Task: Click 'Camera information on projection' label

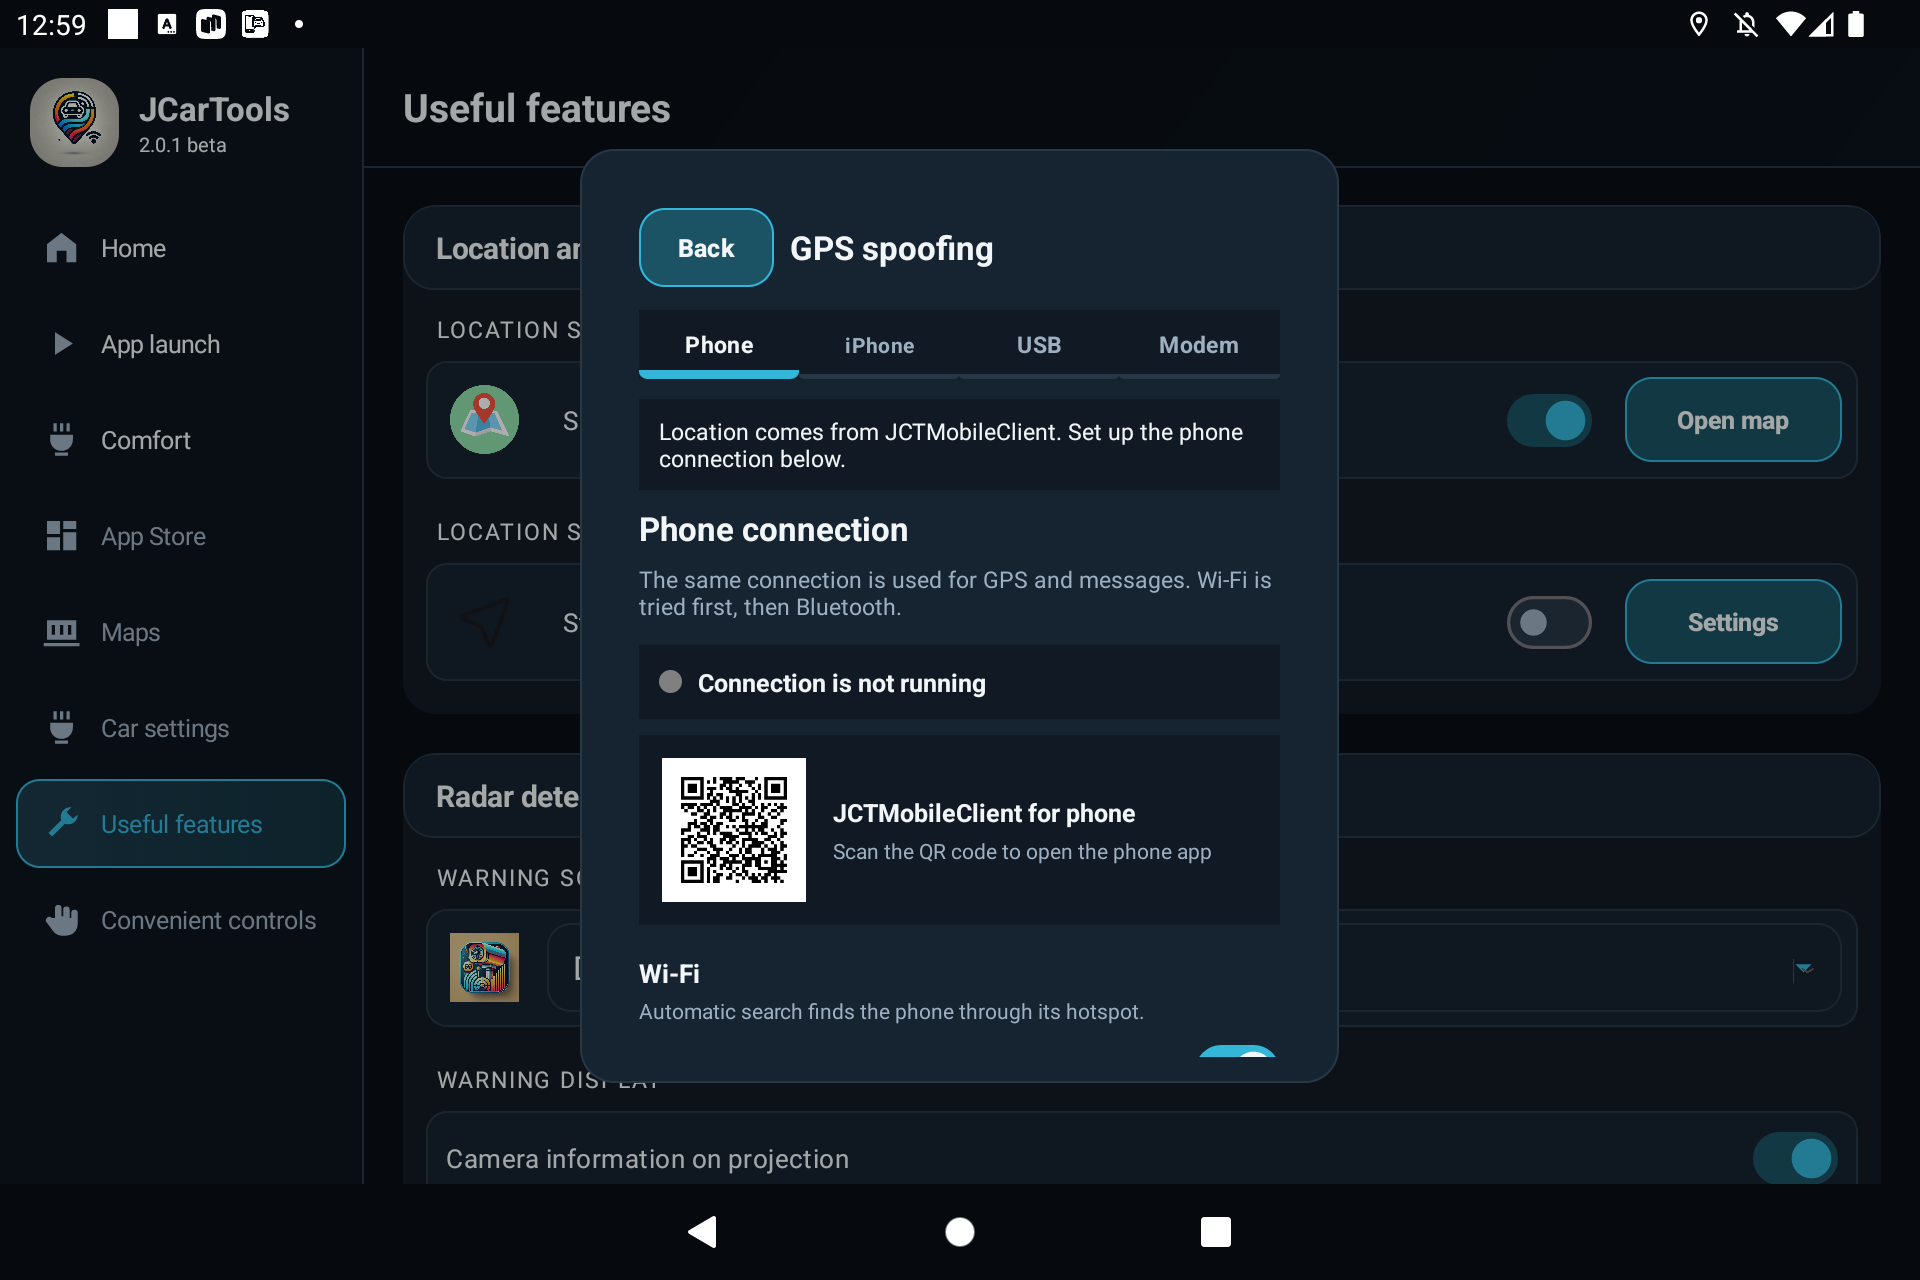Action: 647,1158
